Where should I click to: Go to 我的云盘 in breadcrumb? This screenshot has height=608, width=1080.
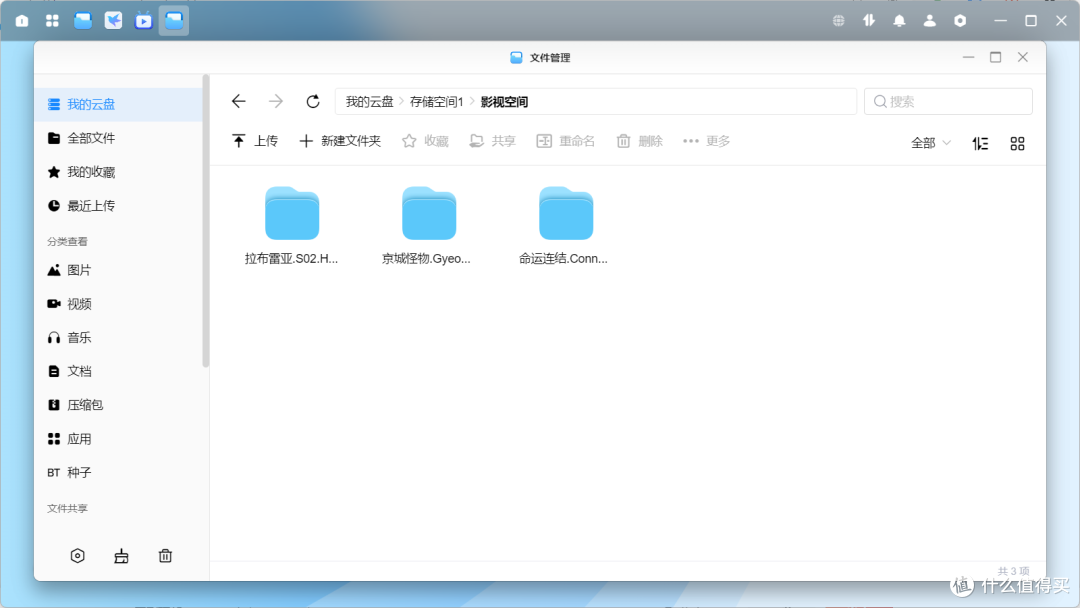click(x=369, y=102)
